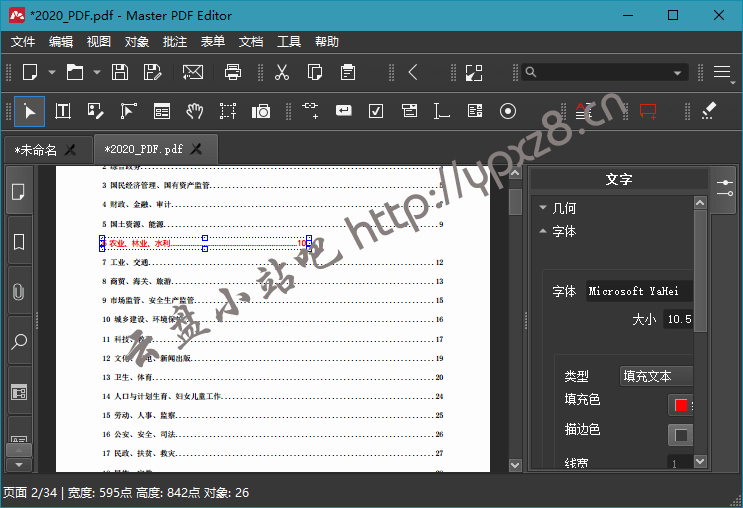Viewport: 743px width, 508px height.
Task: Expand the 几何 section
Action: click(543, 208)
